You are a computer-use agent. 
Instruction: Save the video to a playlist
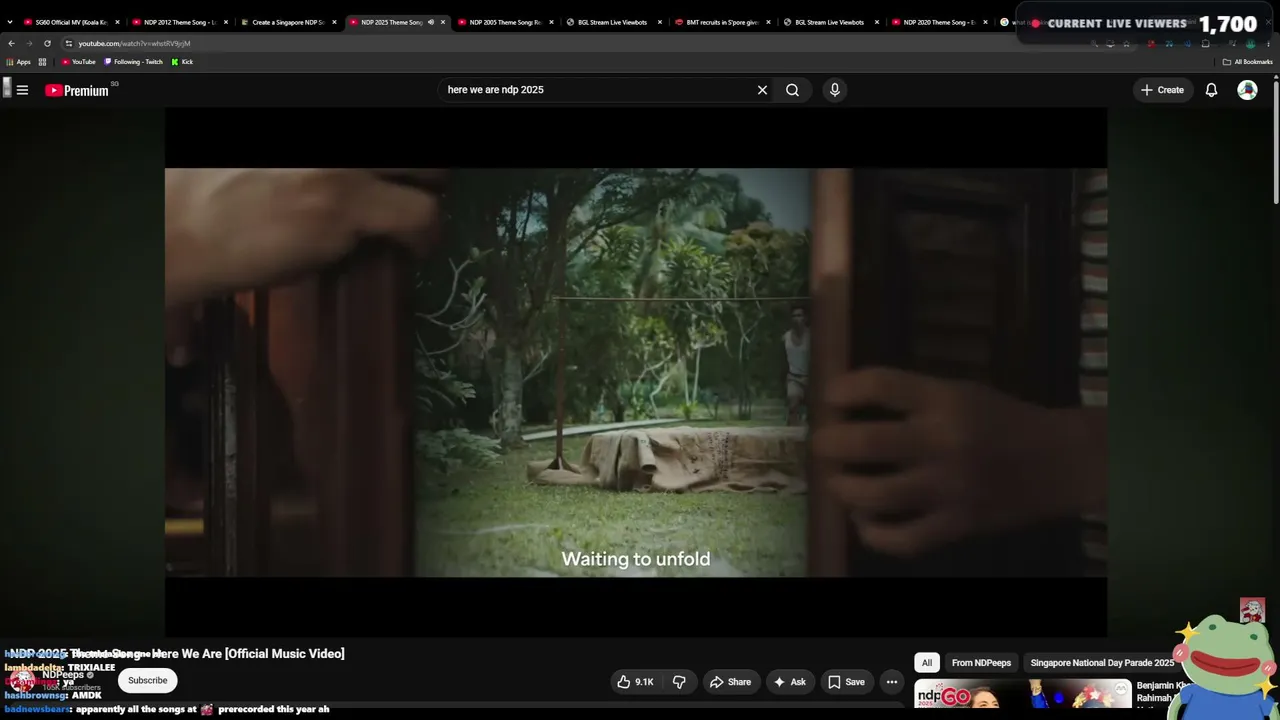click(846, 682)
